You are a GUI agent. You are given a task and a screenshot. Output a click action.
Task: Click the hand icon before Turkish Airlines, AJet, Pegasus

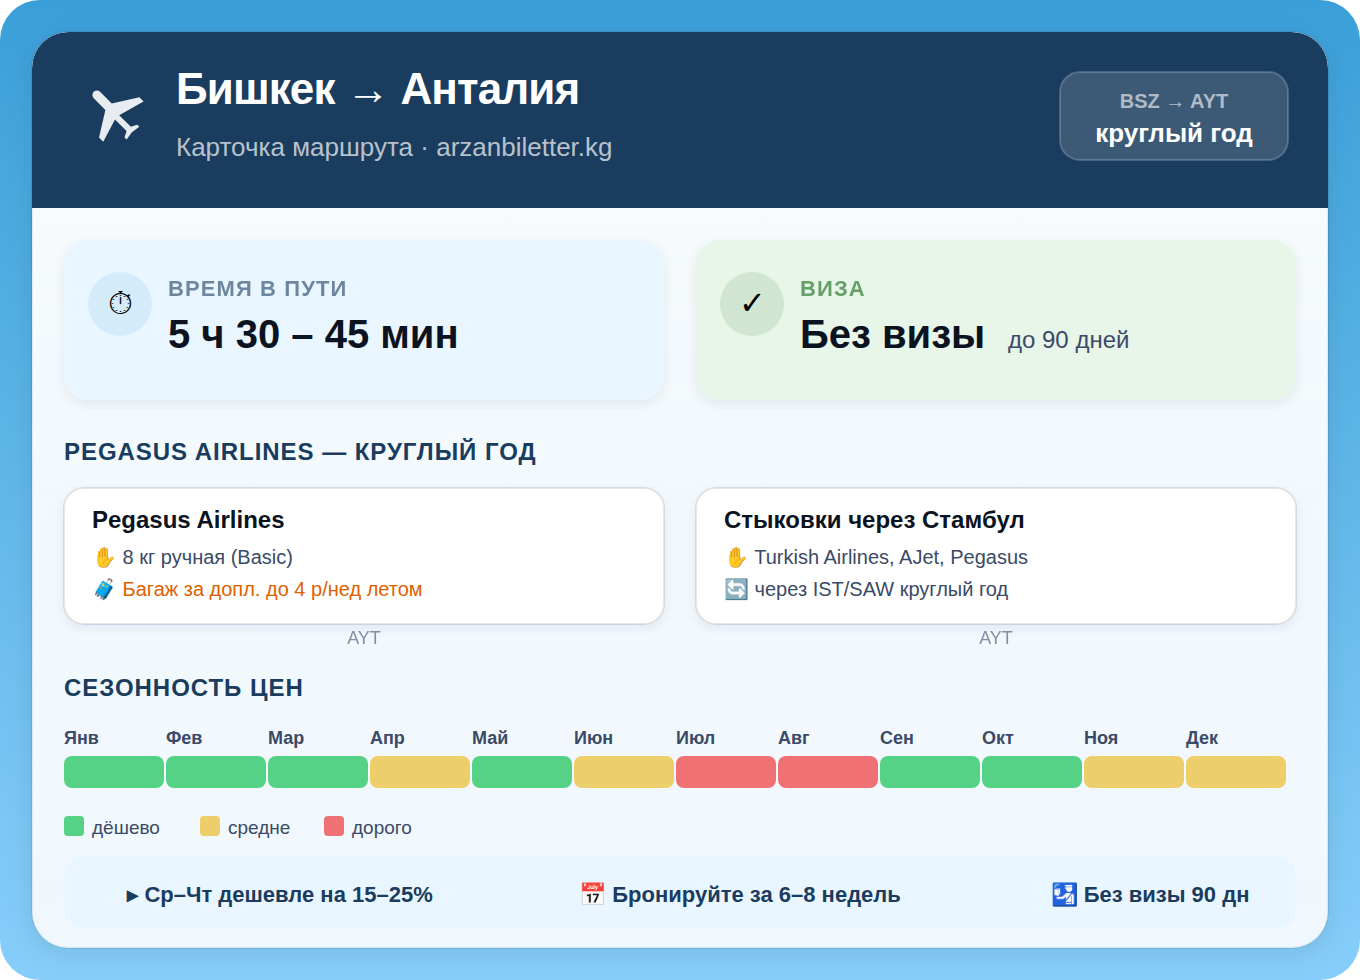tap(736, 557)
